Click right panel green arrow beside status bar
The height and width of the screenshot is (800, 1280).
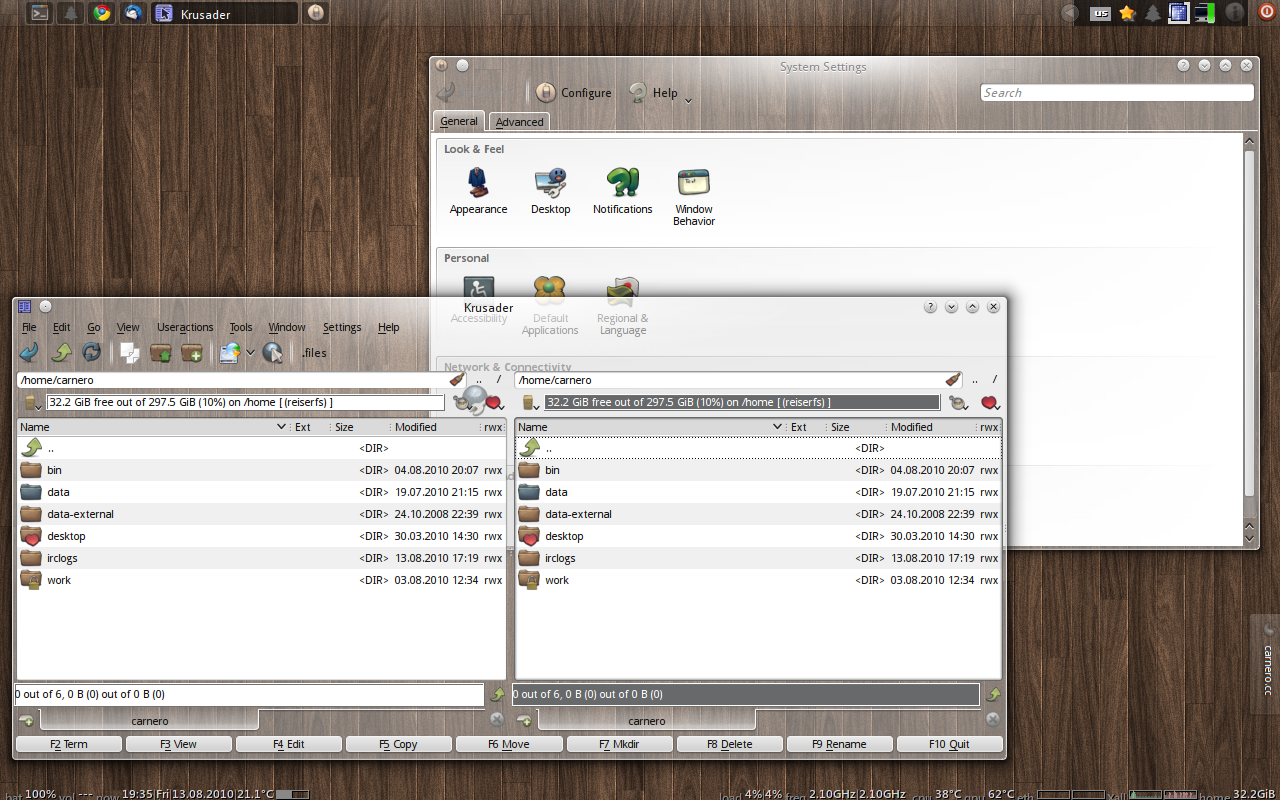[993, 694]
